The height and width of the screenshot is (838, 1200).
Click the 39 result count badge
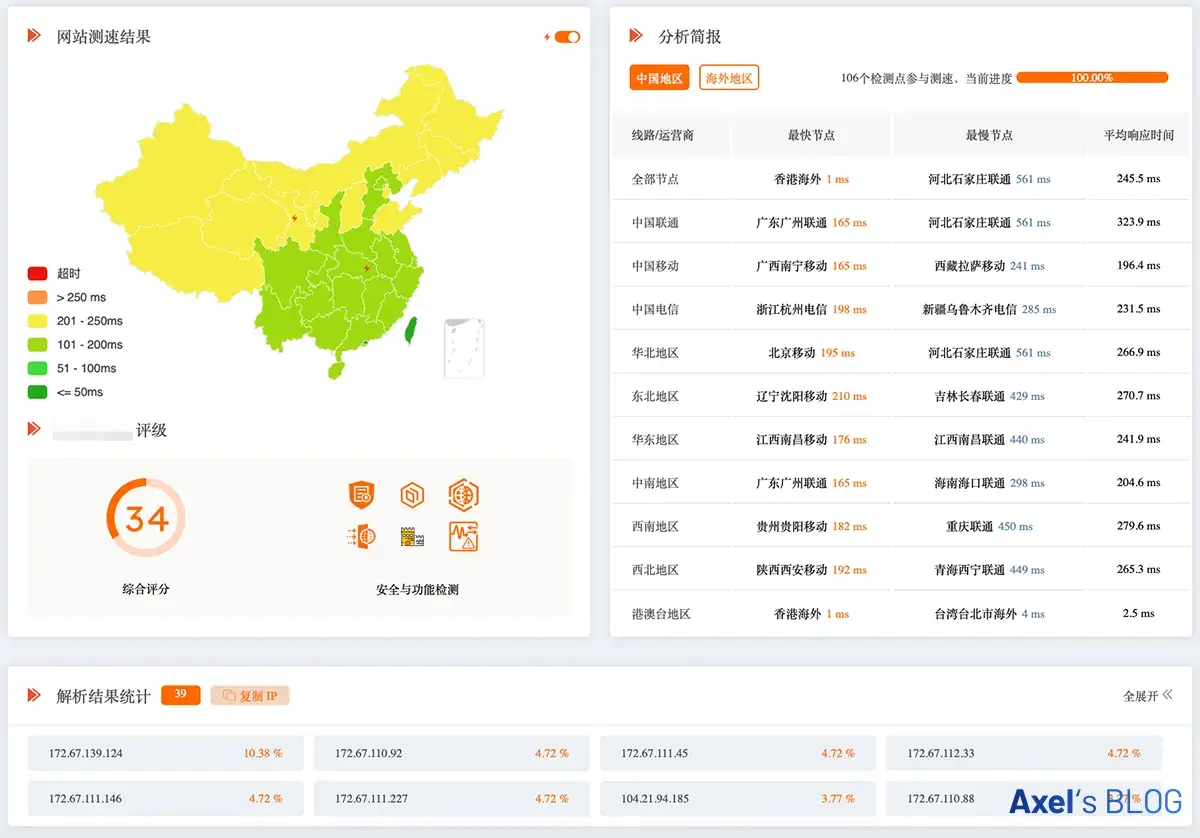180,695
